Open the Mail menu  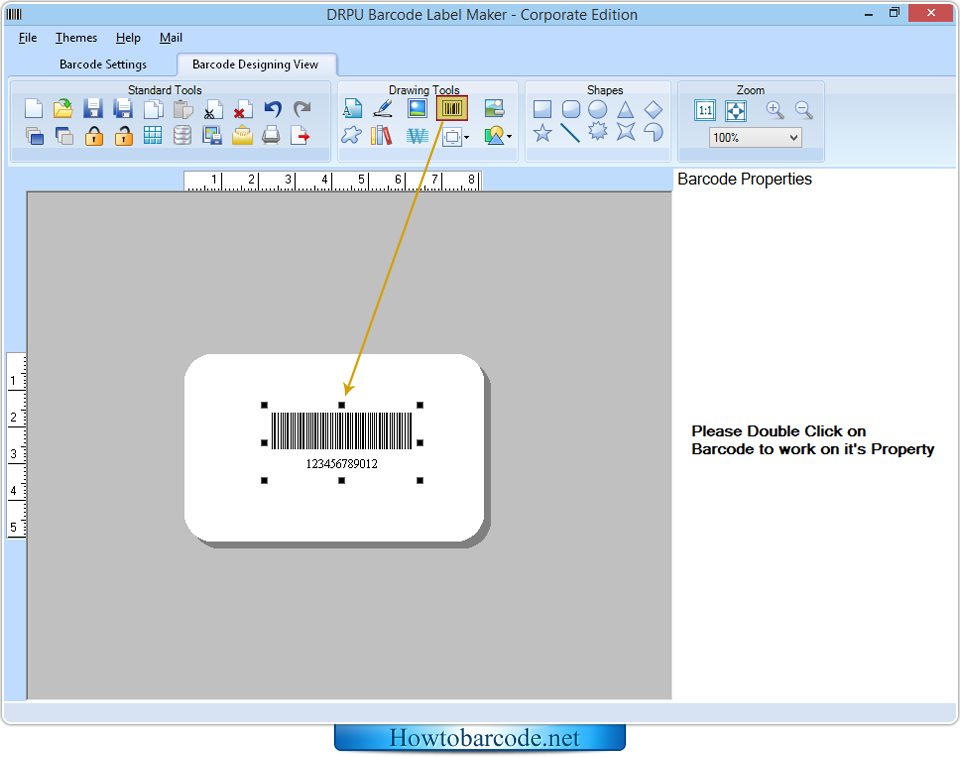click(171, 38)
